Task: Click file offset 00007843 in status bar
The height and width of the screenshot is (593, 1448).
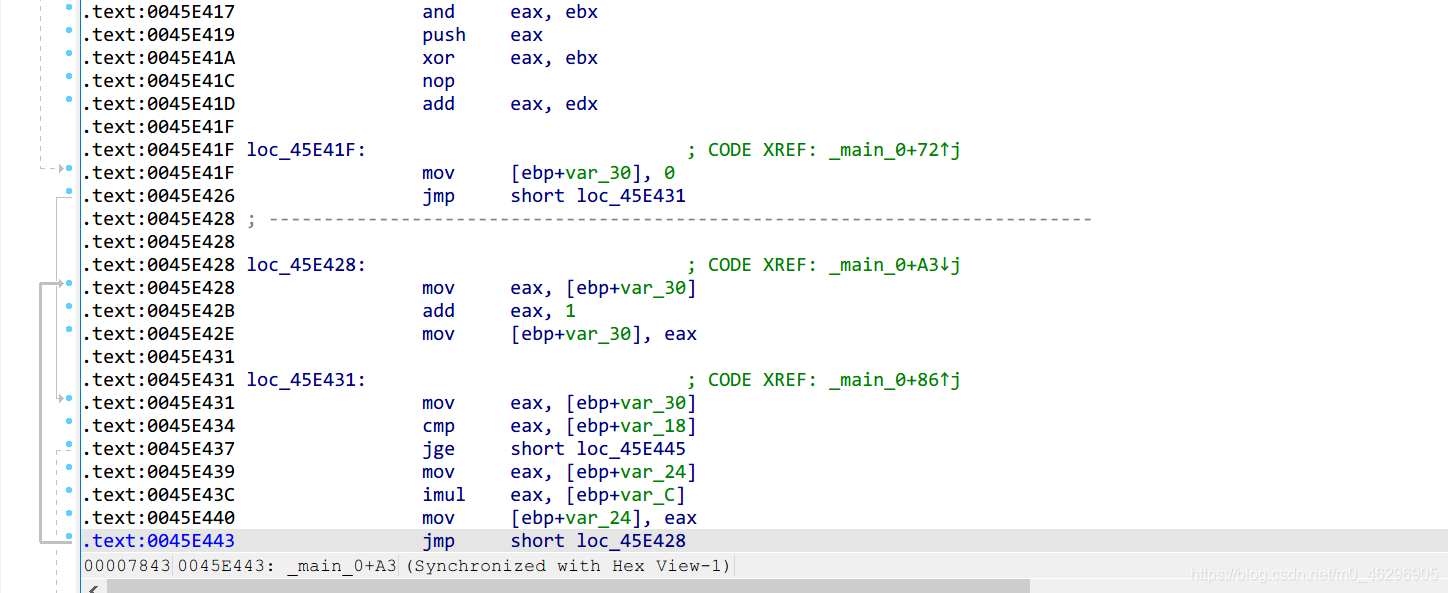Action: (x=128, y=566)
